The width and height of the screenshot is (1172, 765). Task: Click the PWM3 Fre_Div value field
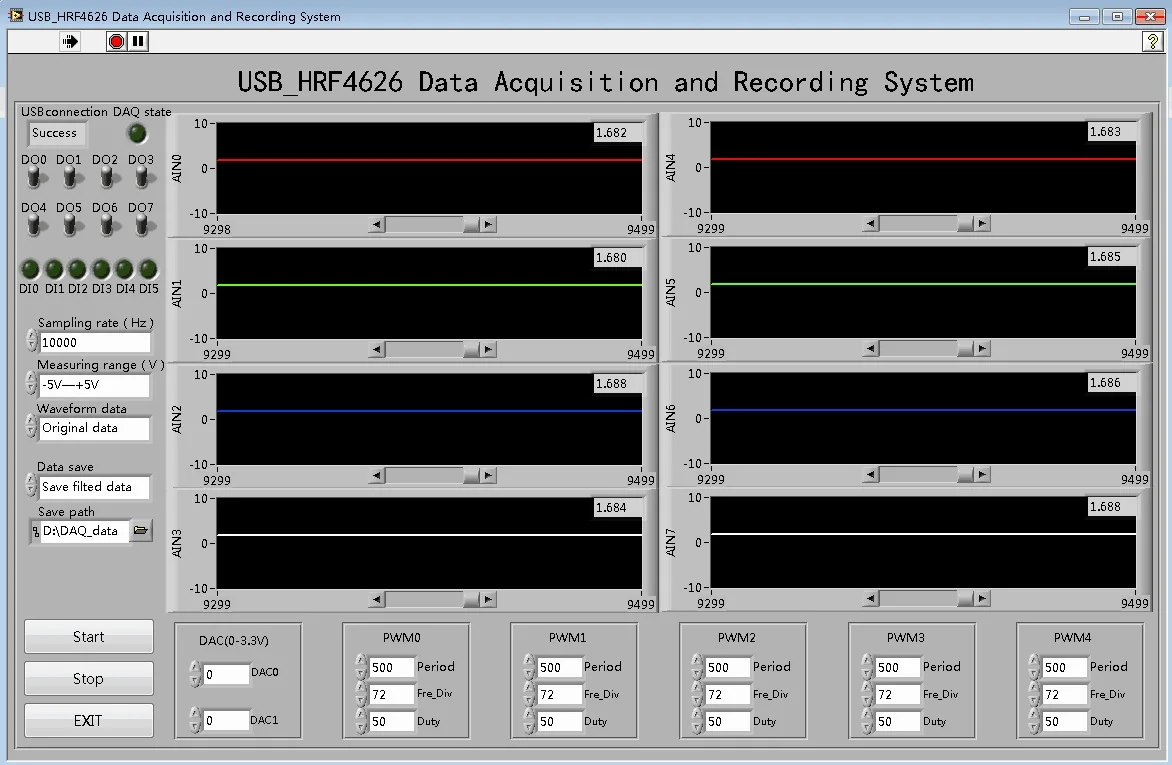pos(897,695)
